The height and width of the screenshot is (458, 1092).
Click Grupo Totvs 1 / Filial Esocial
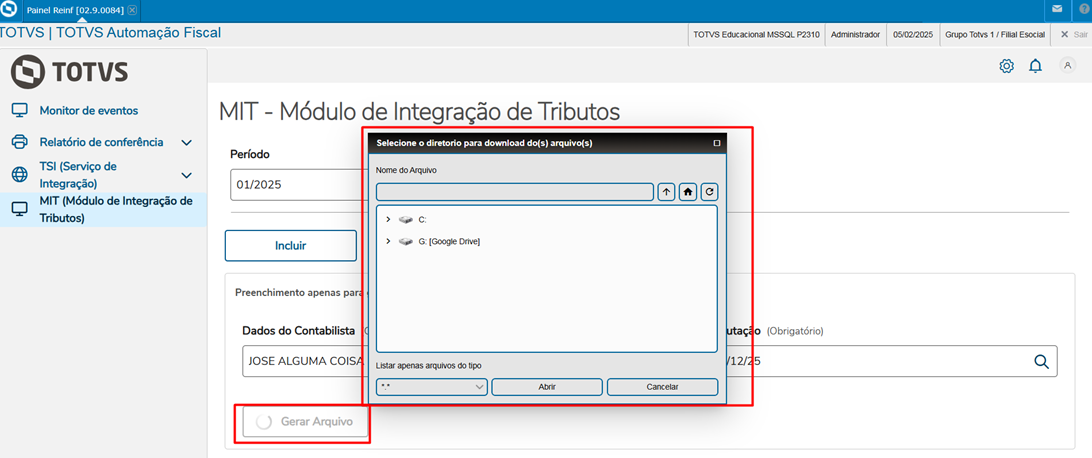pos(994,34)
